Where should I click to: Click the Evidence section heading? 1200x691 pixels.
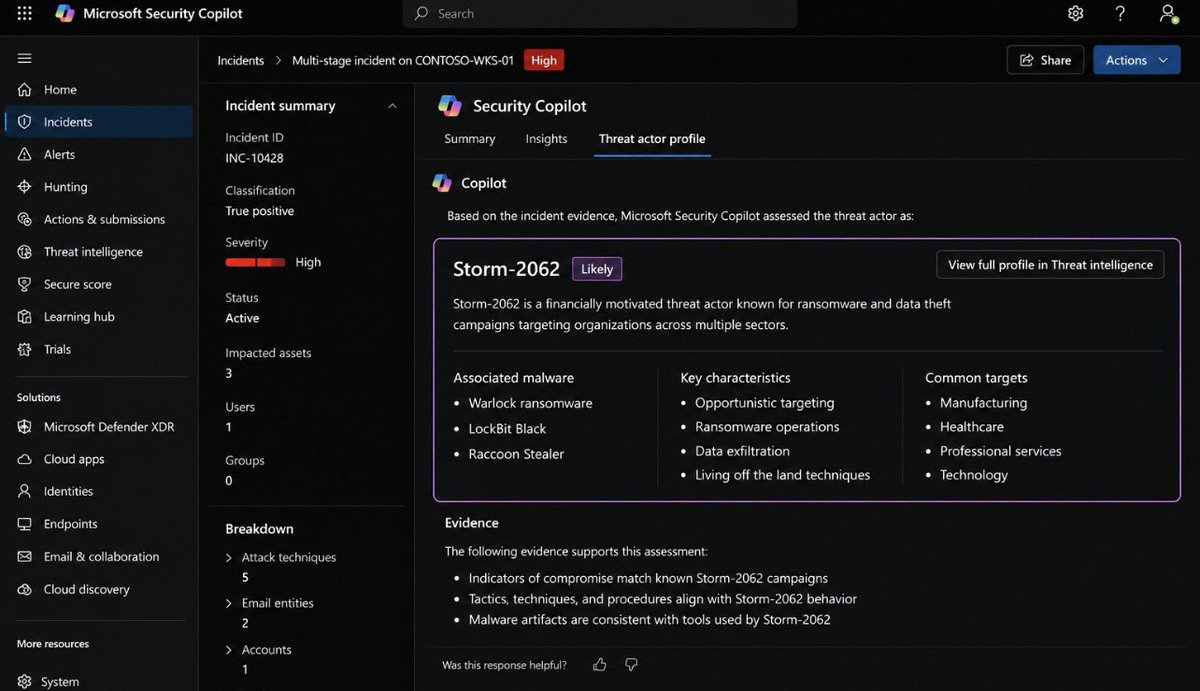point(471,523)
